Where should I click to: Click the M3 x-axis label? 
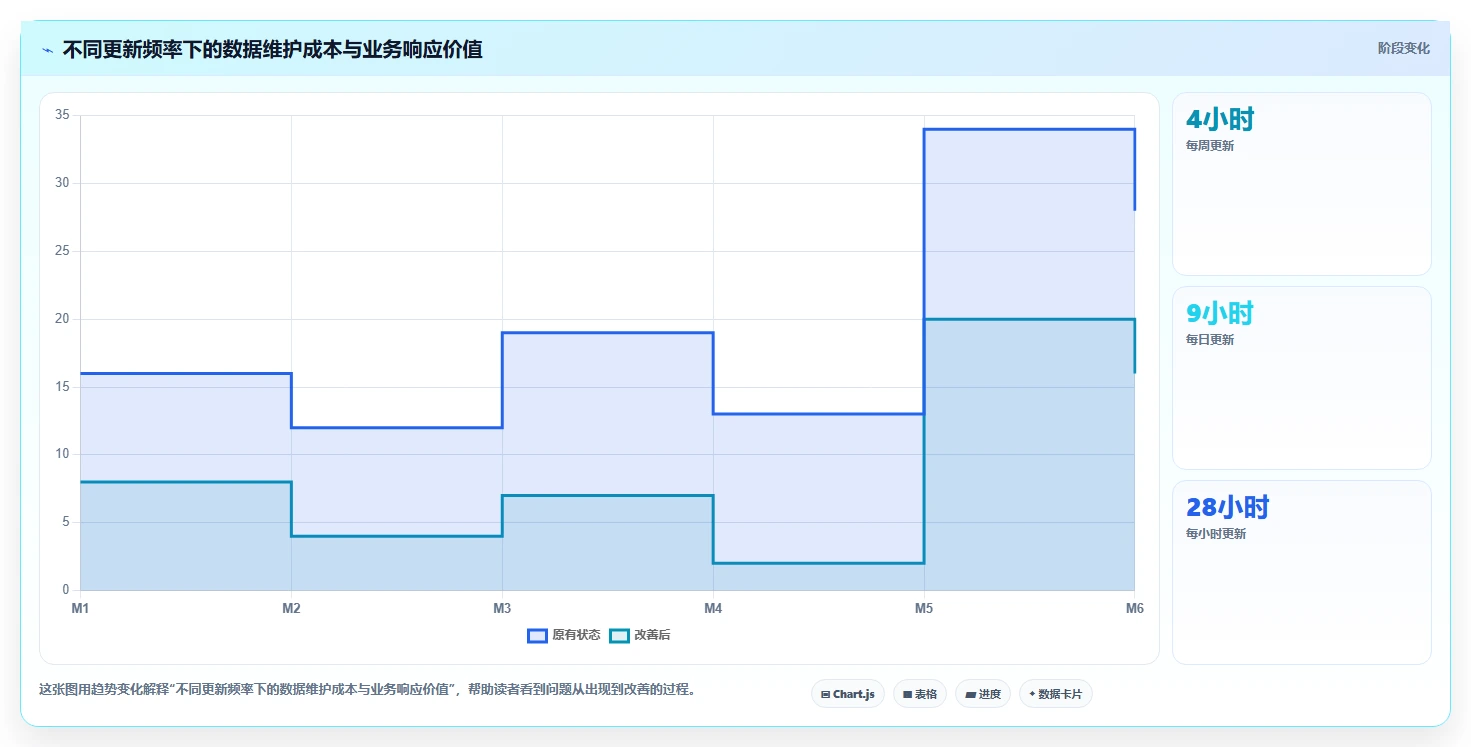click(x=502, y=608)
